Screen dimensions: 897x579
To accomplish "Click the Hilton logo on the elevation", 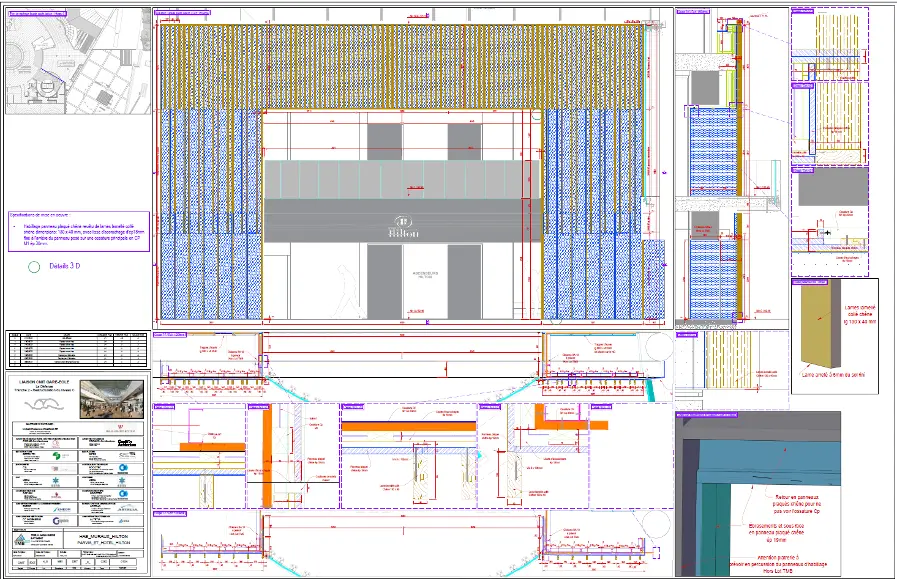I will [403, 227].
